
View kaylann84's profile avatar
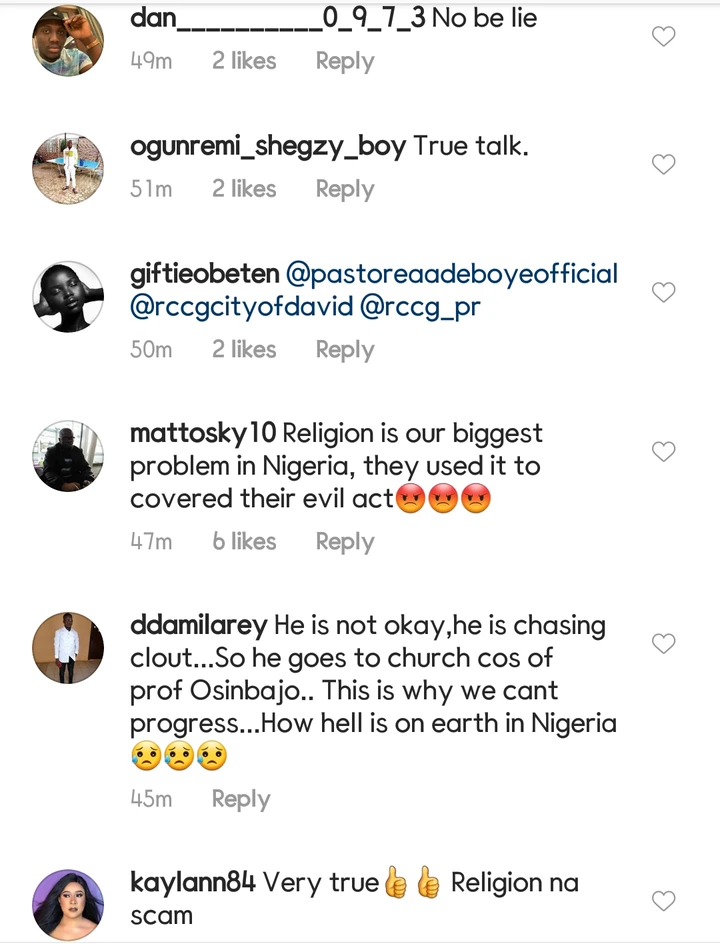[68, 904]
